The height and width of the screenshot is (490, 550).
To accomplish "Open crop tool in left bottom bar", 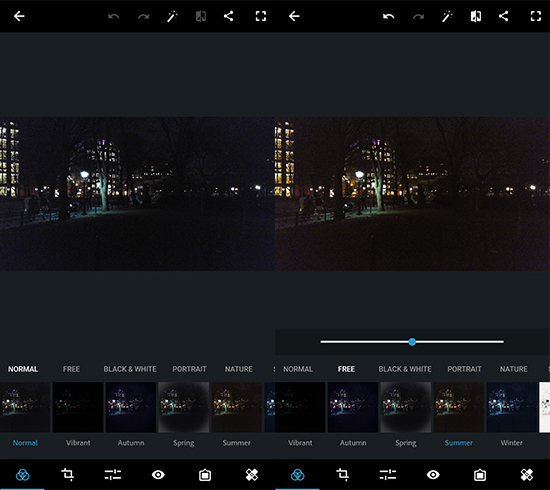I will (x=67, y=475).
